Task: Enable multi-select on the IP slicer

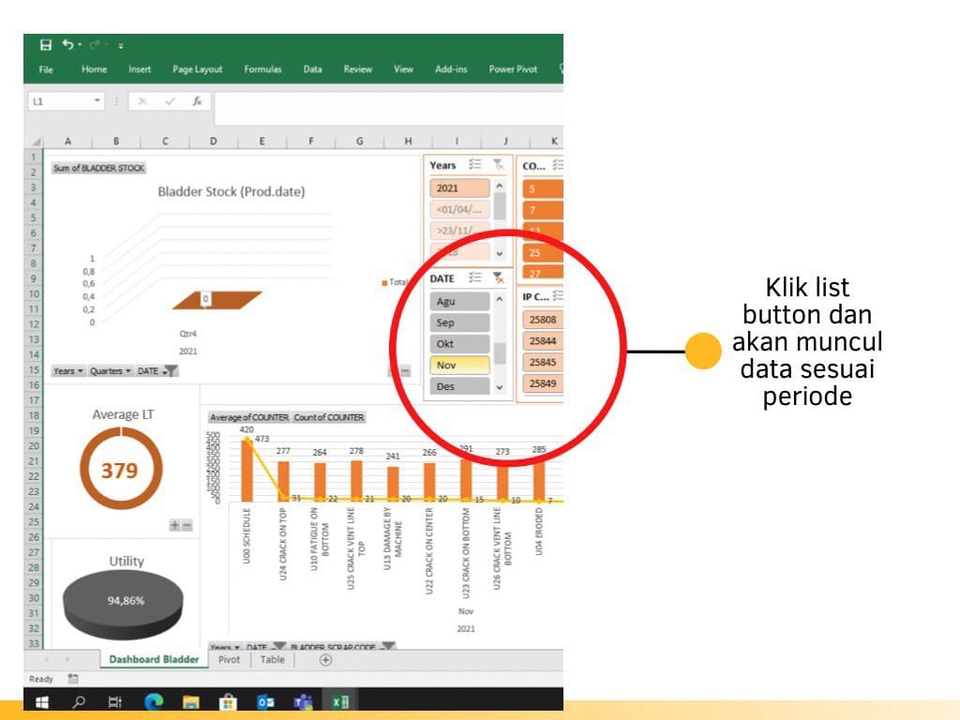Action: [x=557, y=293]
